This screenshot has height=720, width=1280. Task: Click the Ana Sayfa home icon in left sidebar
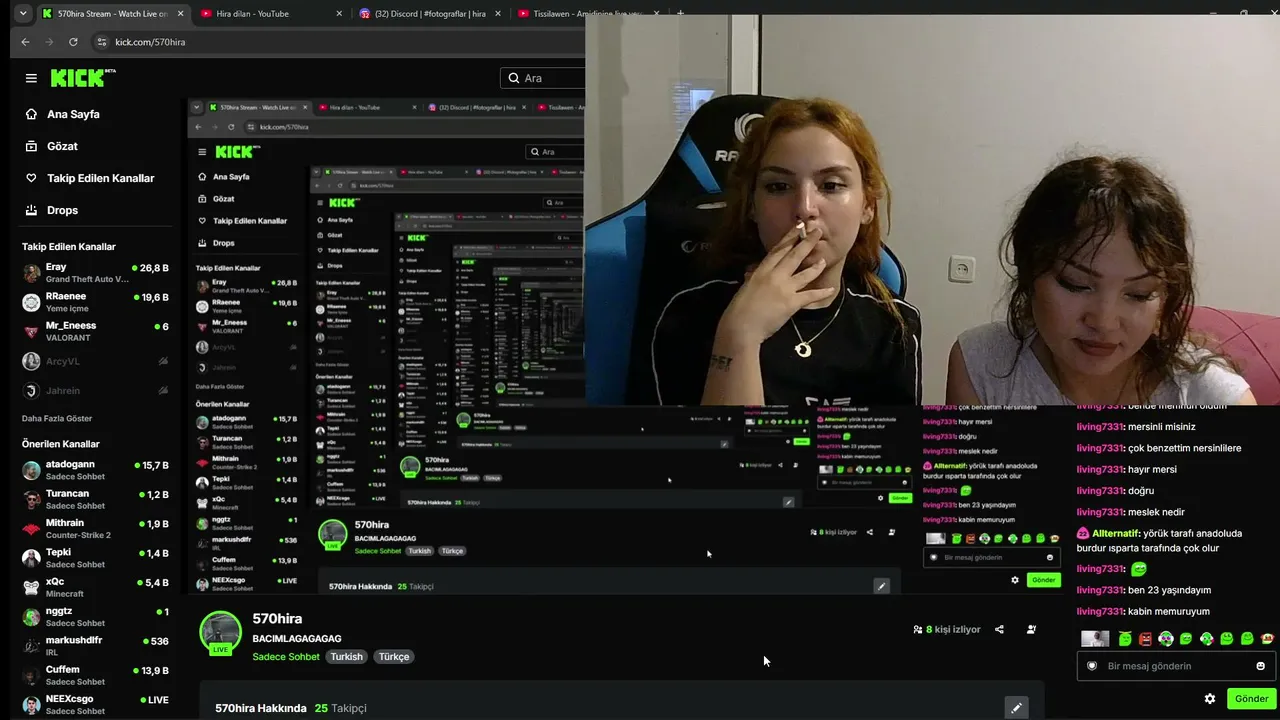coord(31,114)
